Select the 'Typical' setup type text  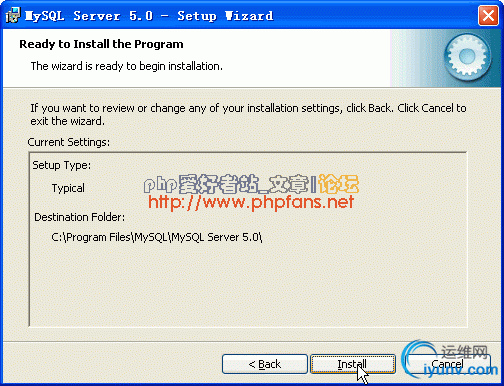coord(68,188)
